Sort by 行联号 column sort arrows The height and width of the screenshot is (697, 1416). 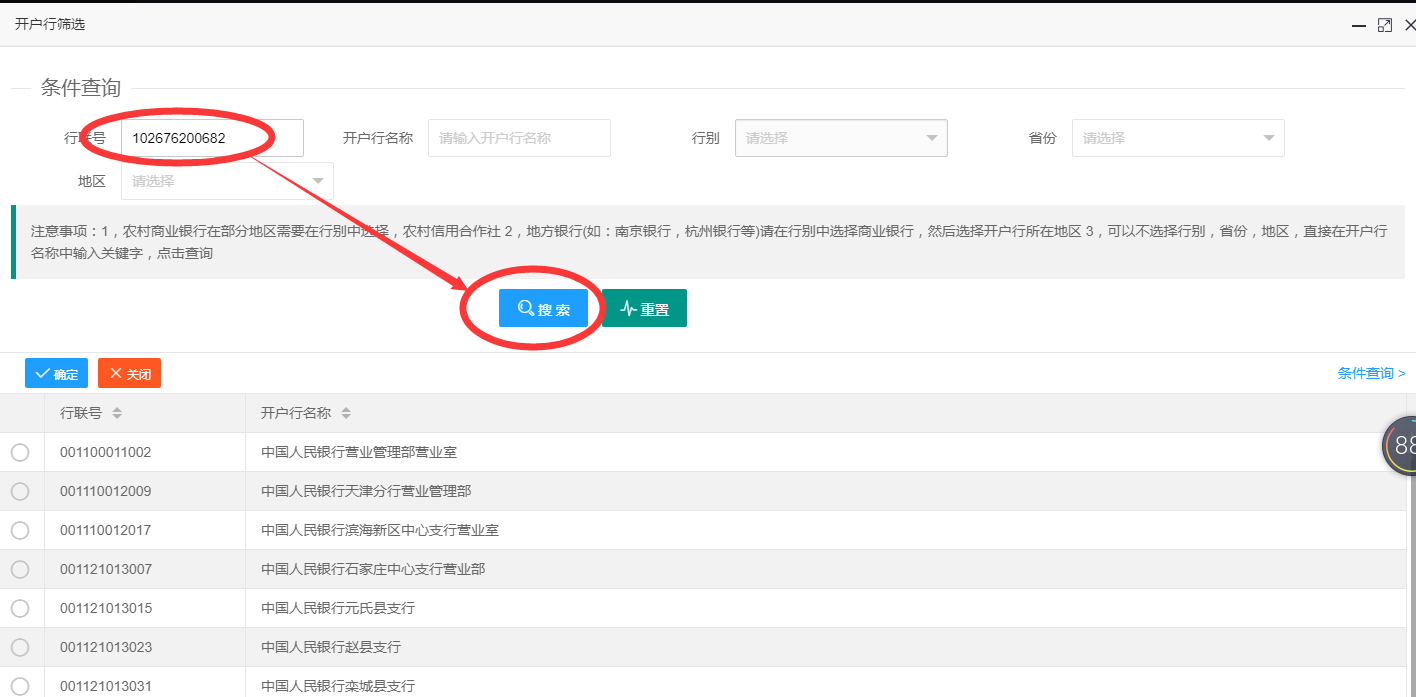point(117,413)
